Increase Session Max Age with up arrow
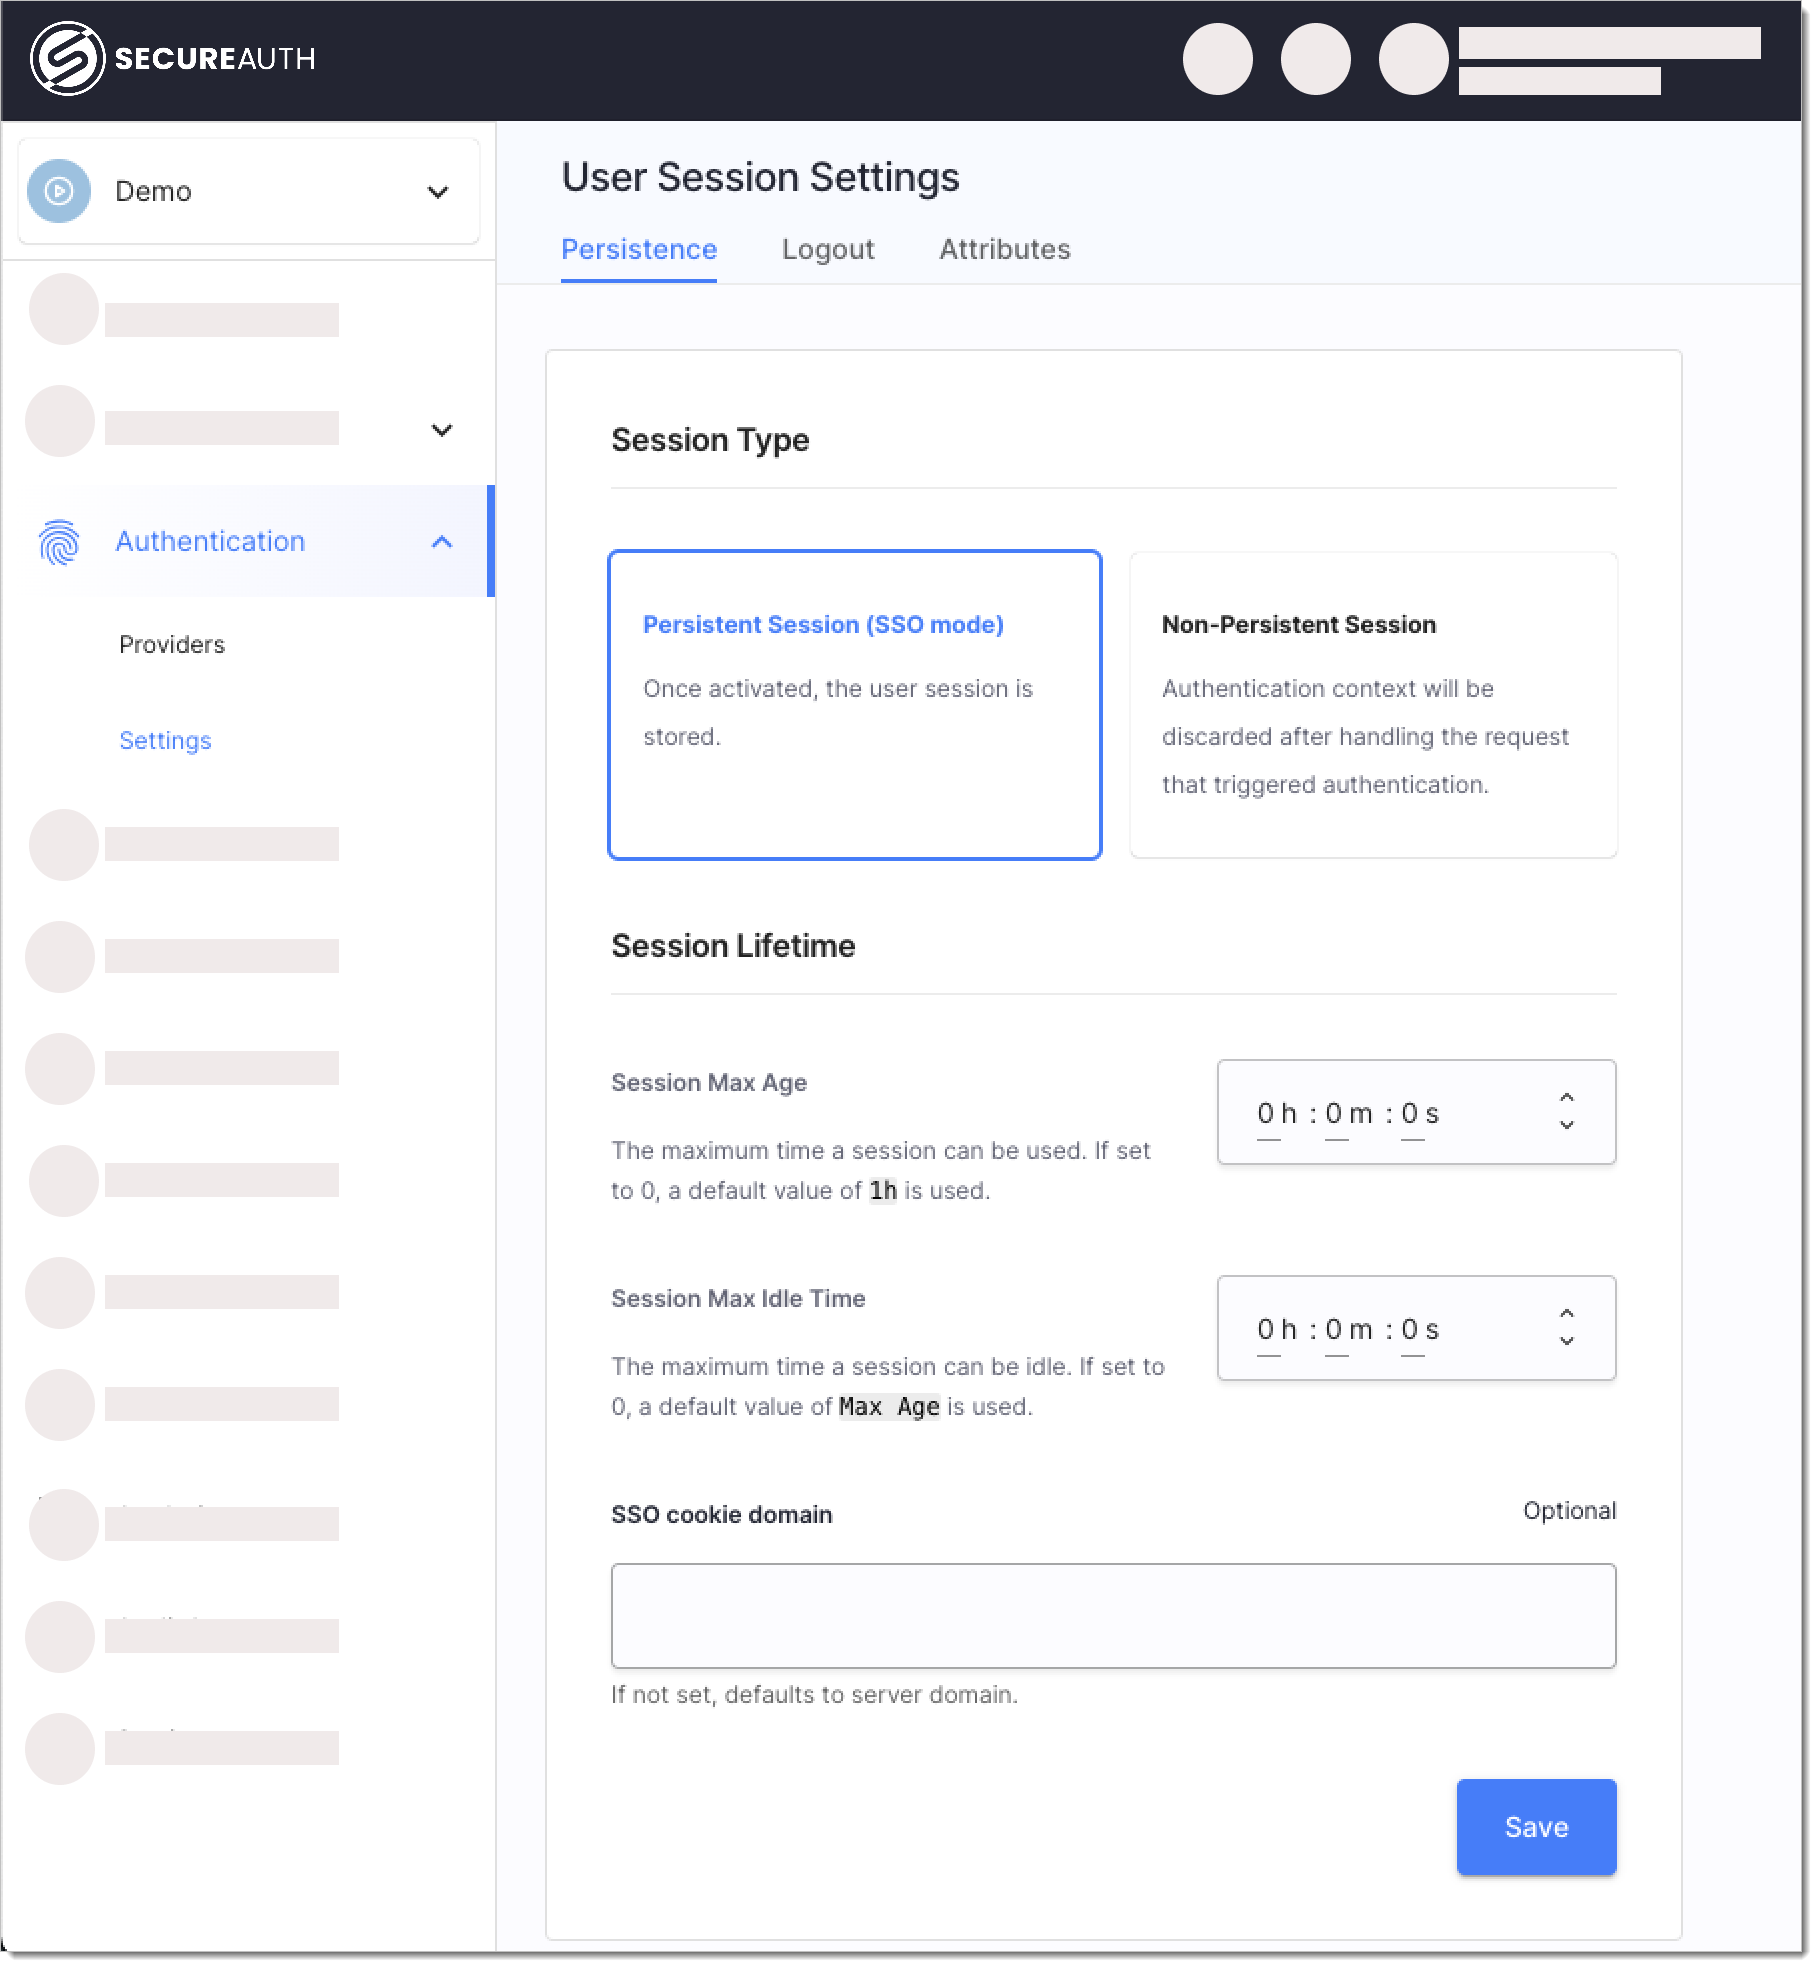 click(x=1567, y=1098)
